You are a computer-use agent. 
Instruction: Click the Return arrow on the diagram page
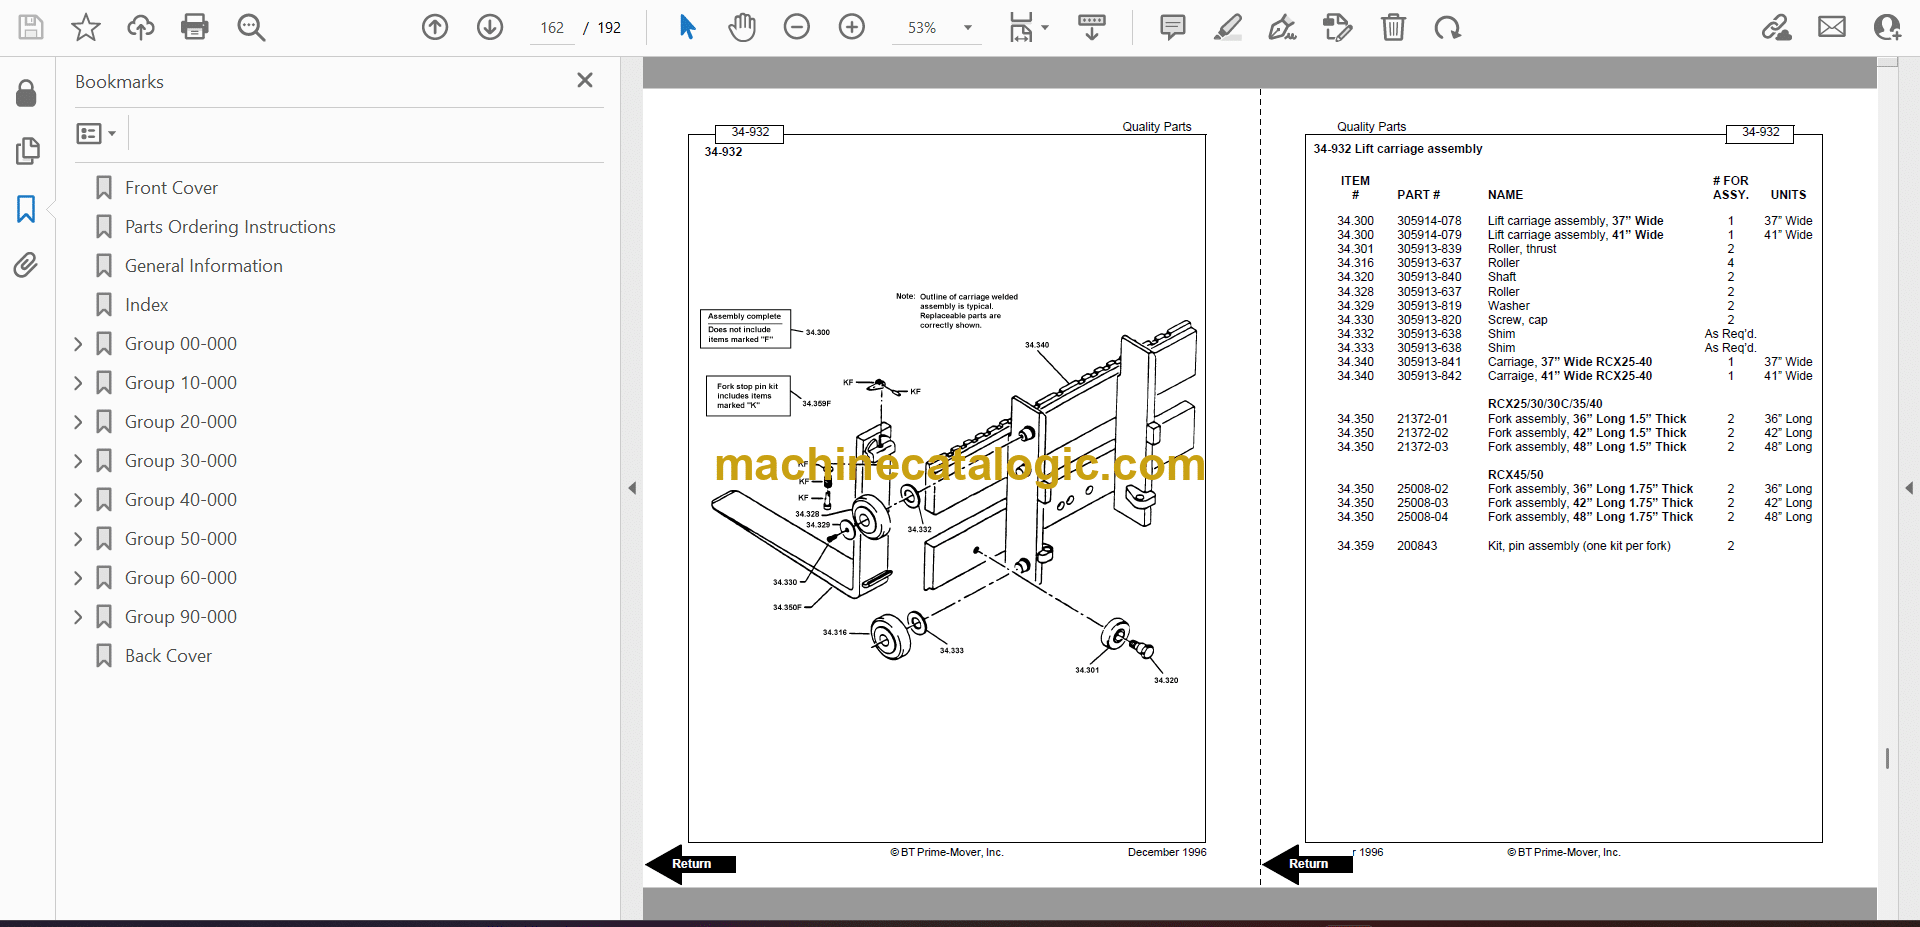pos(691,864)
